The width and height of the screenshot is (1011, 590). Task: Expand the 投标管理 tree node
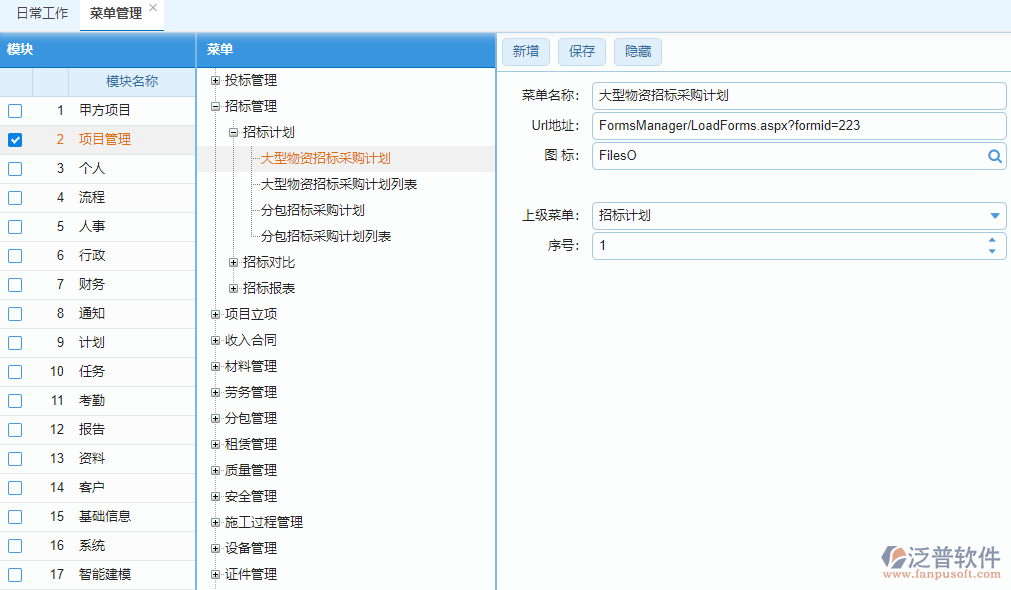(x=215, y=81)
